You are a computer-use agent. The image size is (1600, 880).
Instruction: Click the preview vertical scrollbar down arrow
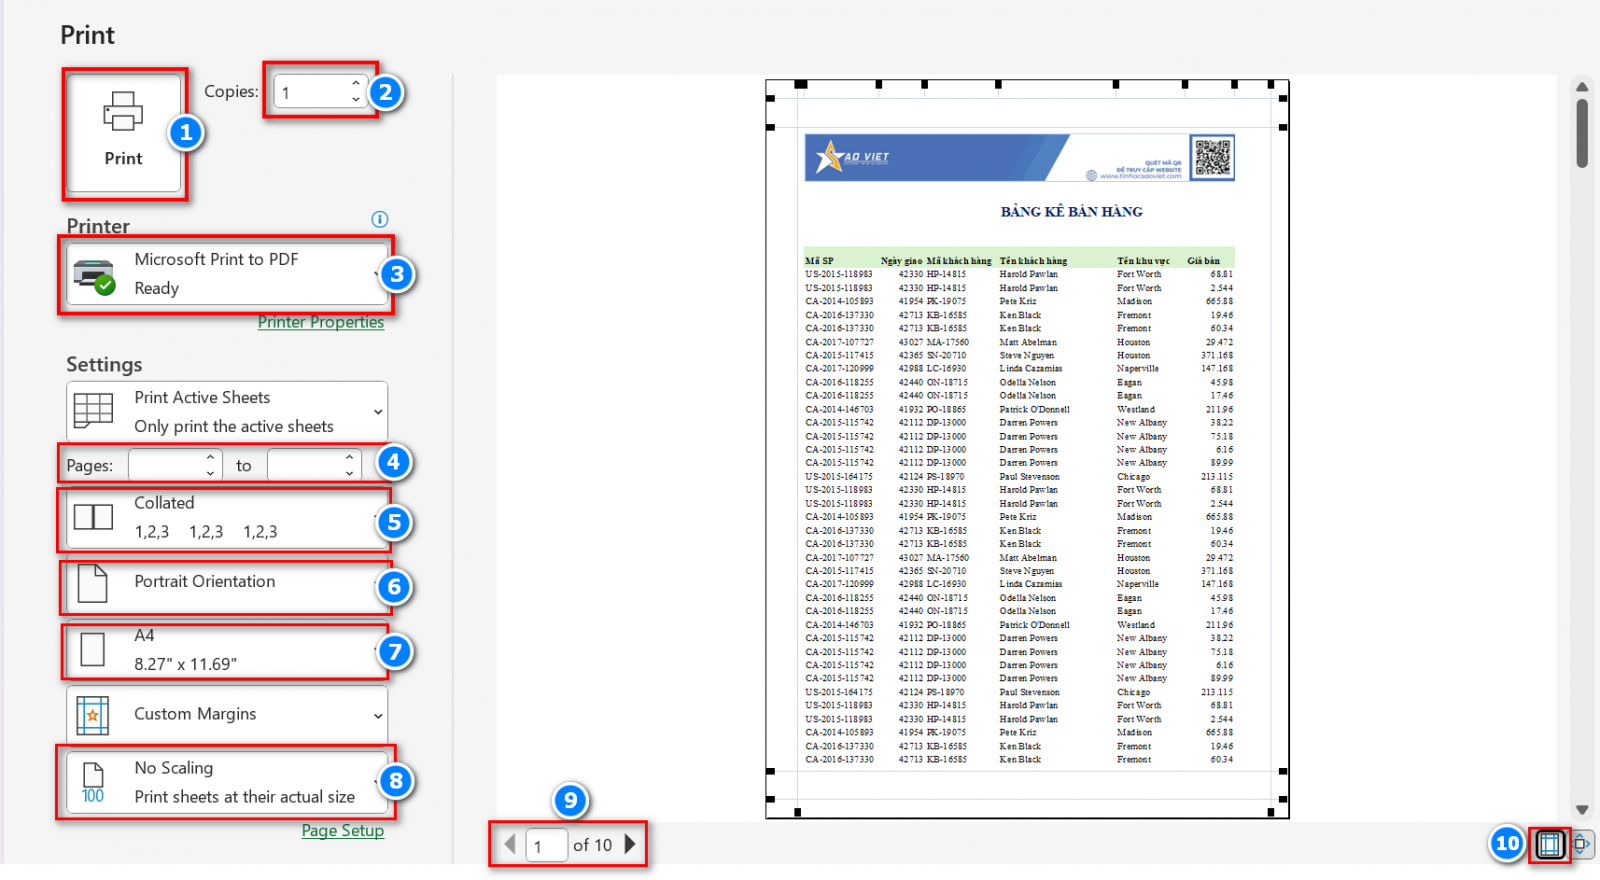(1582, 810)
